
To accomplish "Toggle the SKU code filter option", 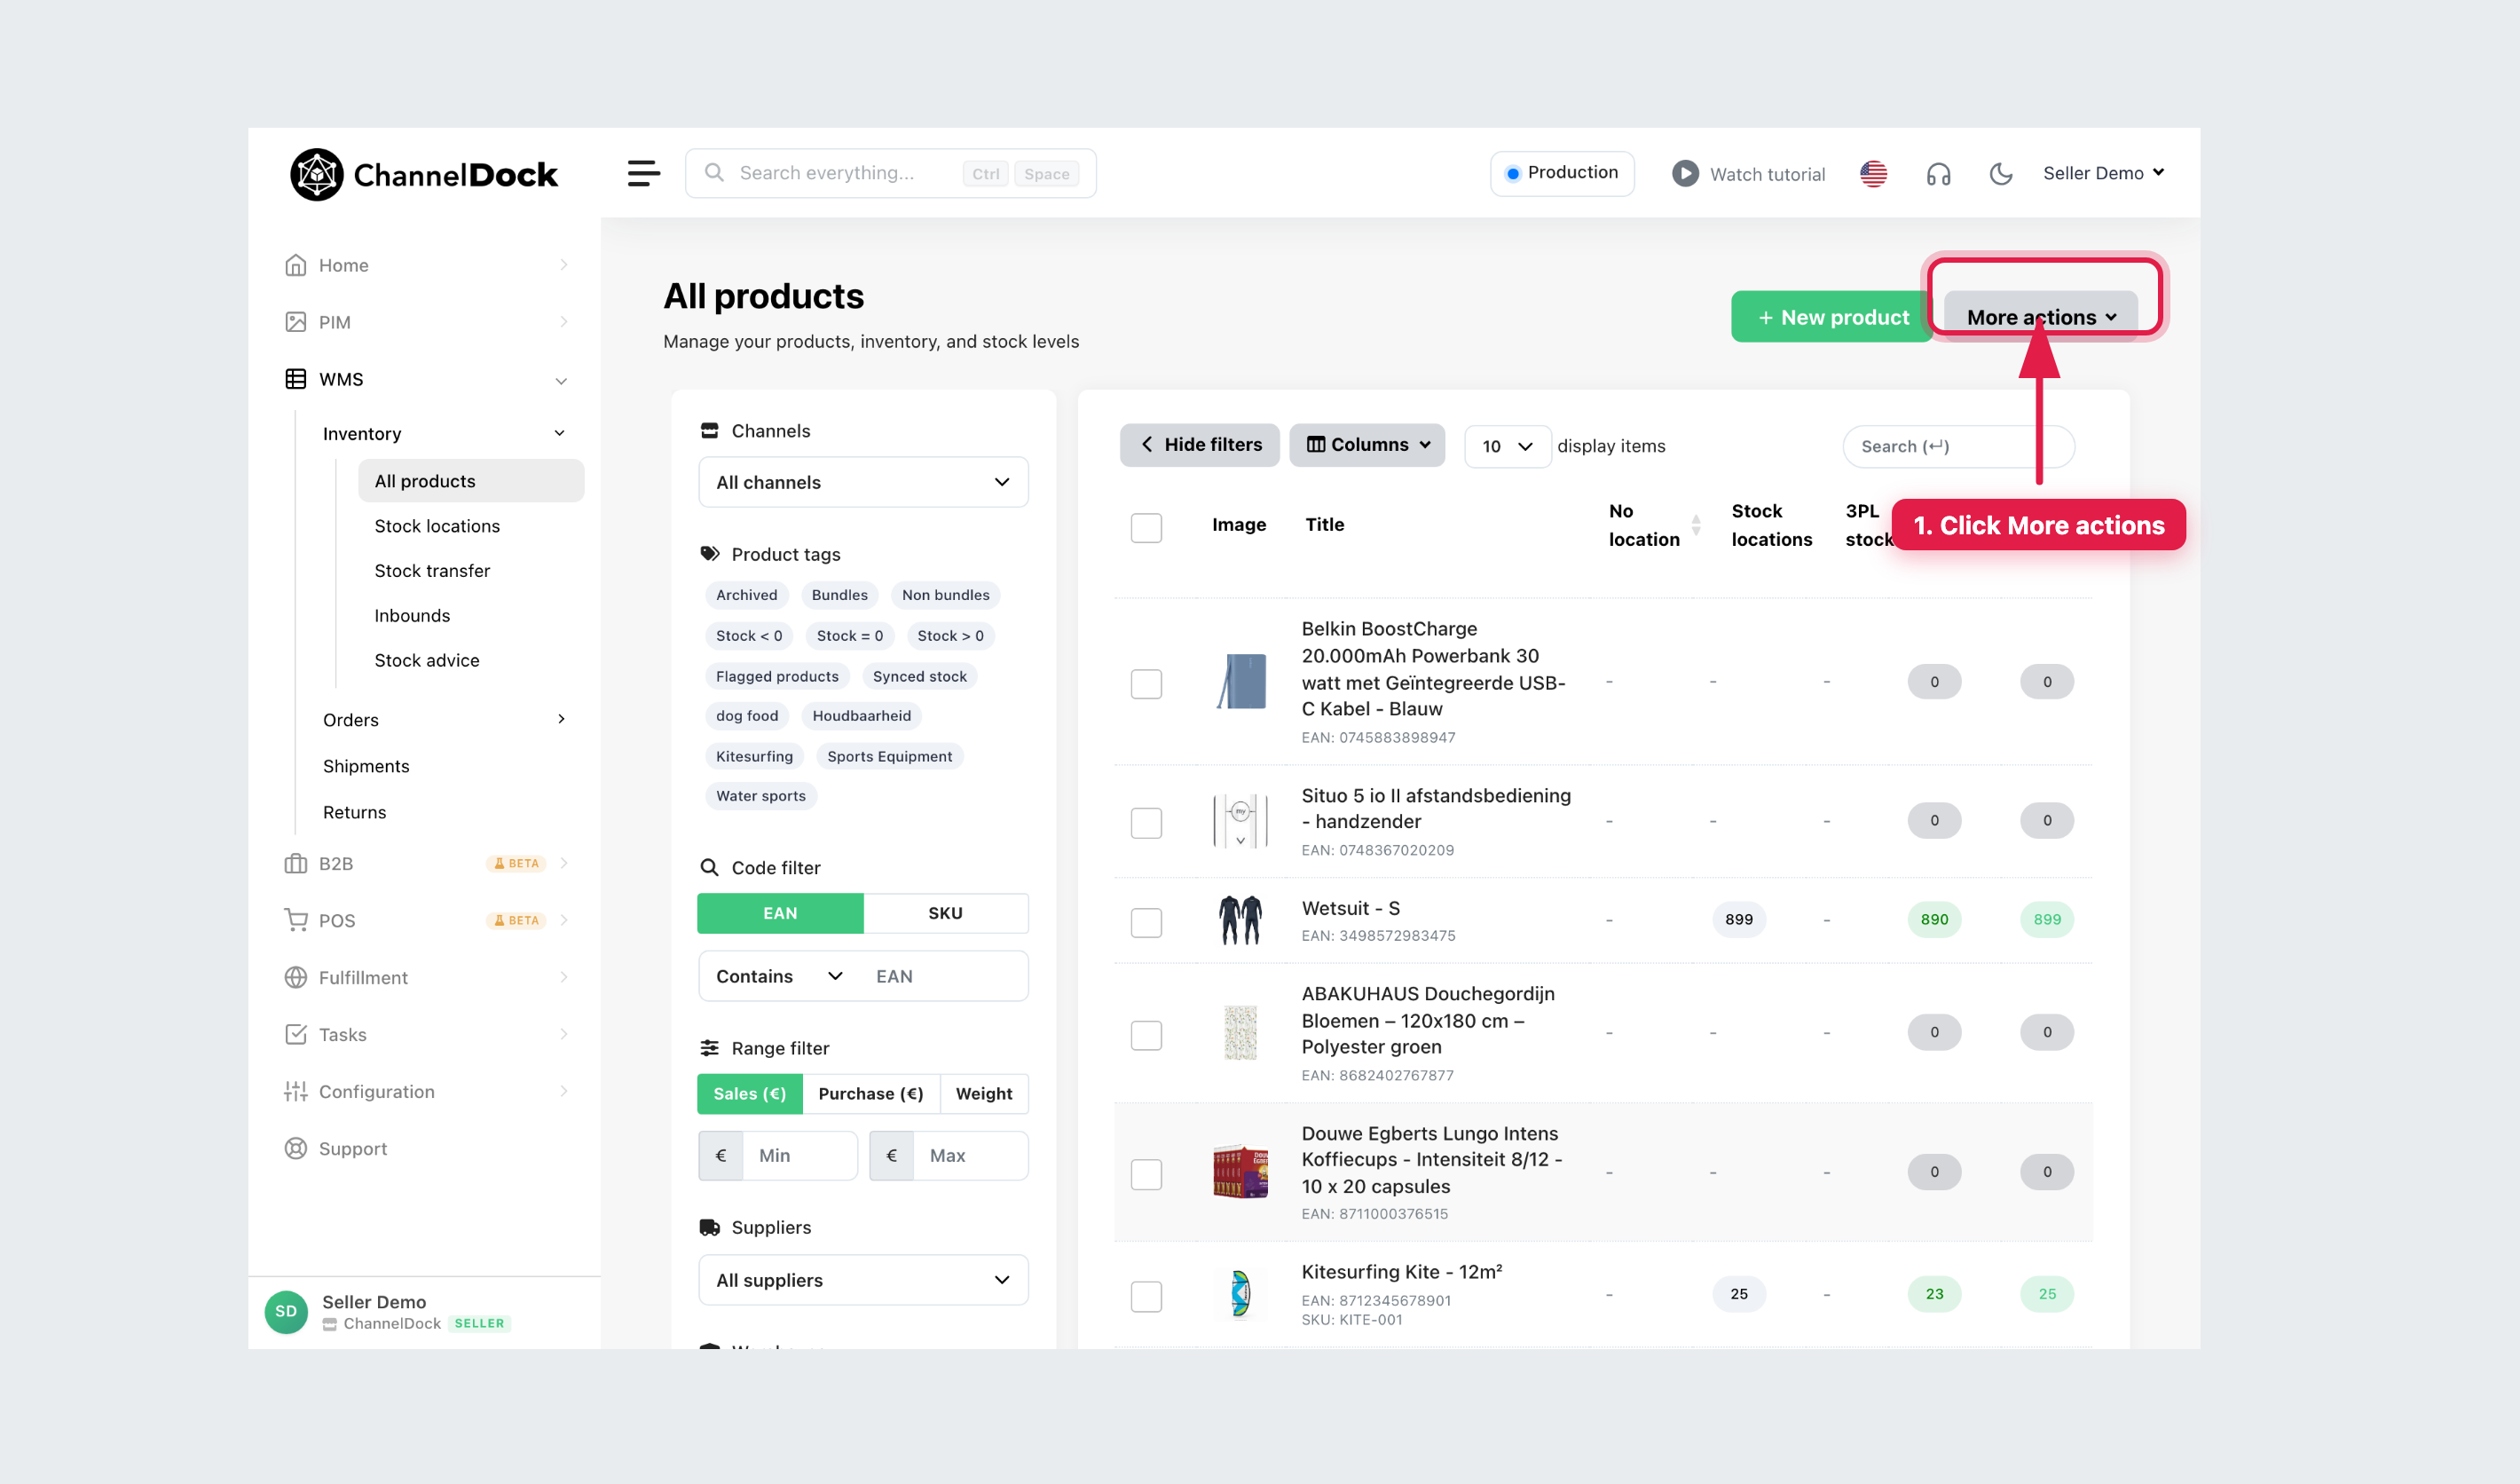I will [x=945, y=913].
